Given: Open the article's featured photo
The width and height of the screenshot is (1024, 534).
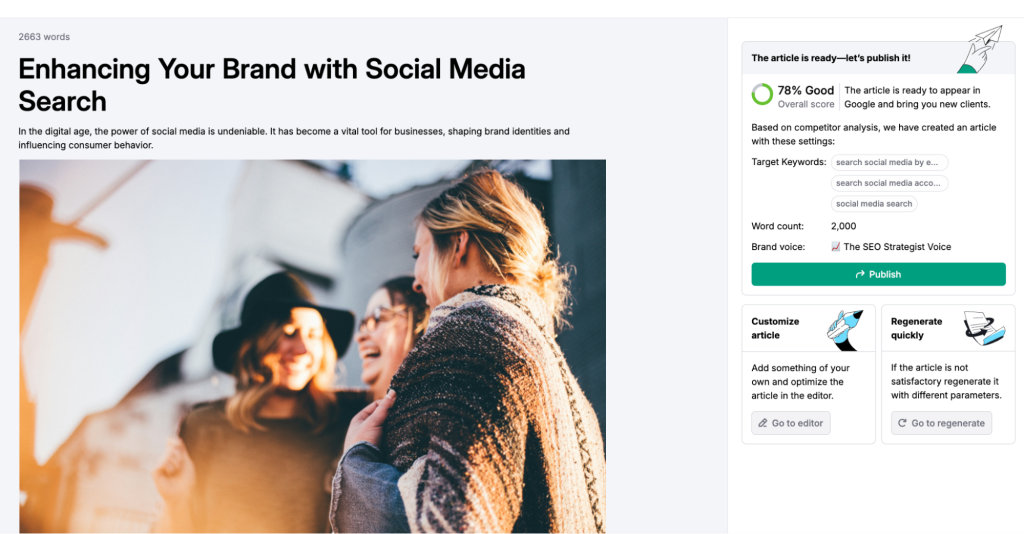Looking at the screenshot, I should [312, 346].
